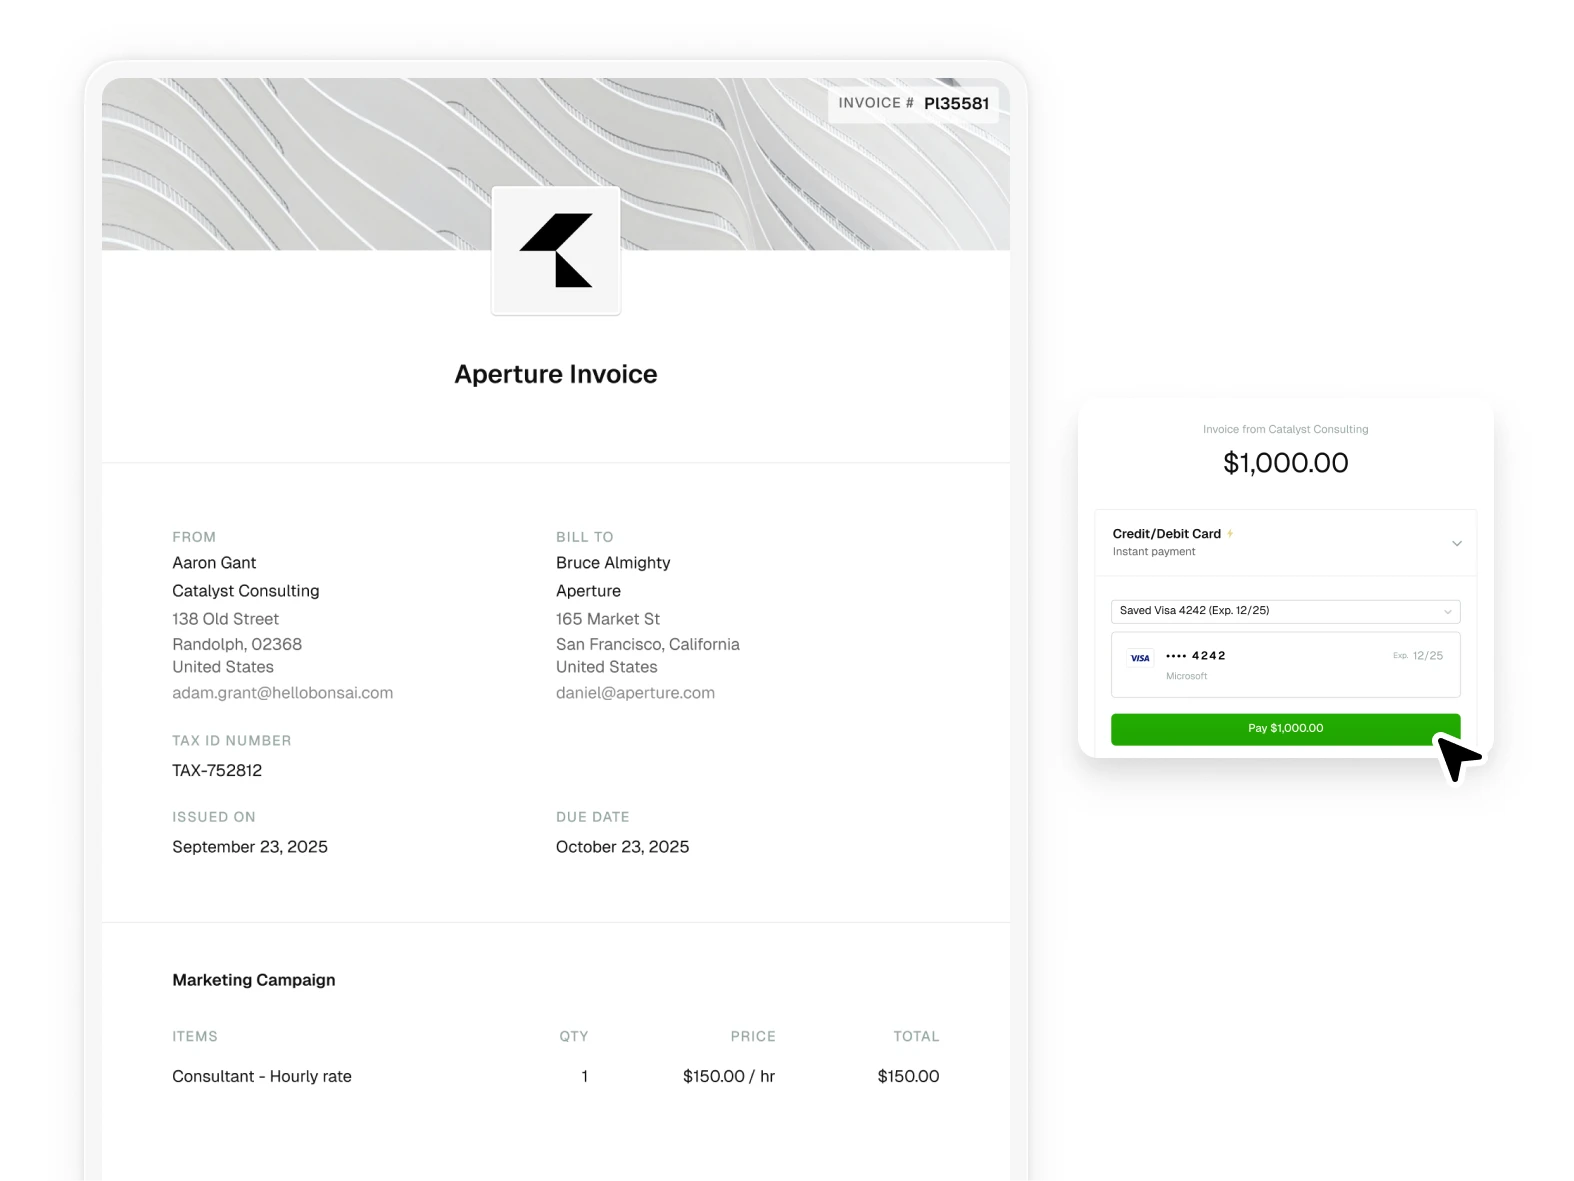Expand the Credit/Debit Card chevron

[x=1457, y=543]
